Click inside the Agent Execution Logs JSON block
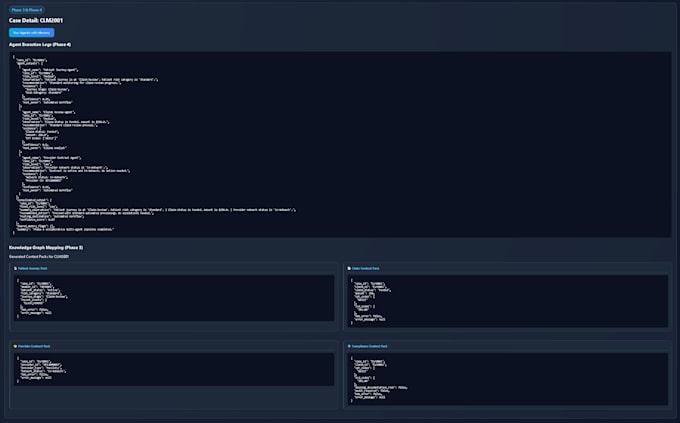Image resolution: width=680 pixels, height=423 pixels. coord(340,144)
